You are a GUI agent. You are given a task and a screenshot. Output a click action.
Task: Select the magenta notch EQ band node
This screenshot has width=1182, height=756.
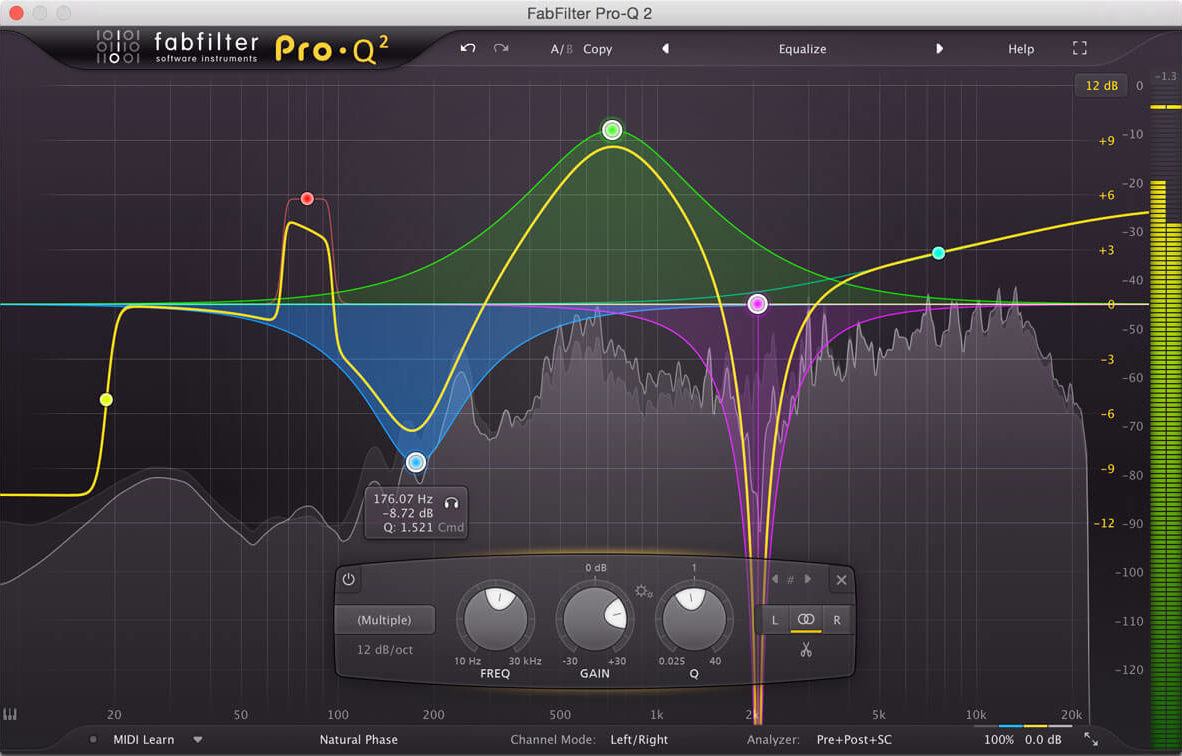click(758, 304)
